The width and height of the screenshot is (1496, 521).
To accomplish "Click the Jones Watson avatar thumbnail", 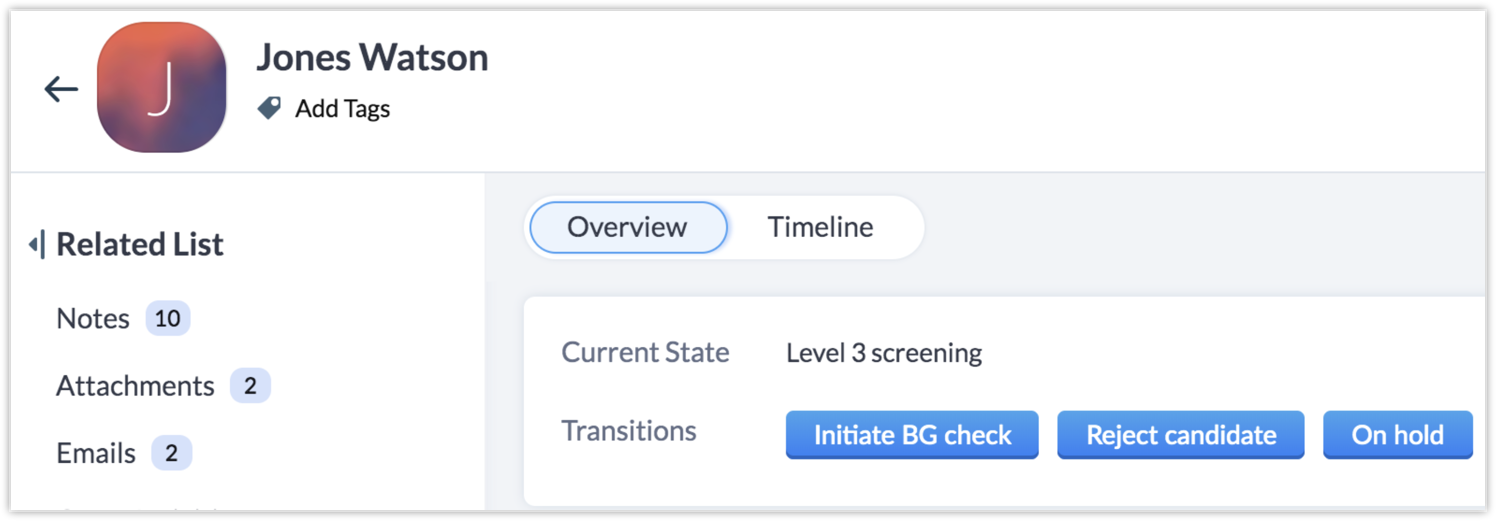I will (162, 88).
